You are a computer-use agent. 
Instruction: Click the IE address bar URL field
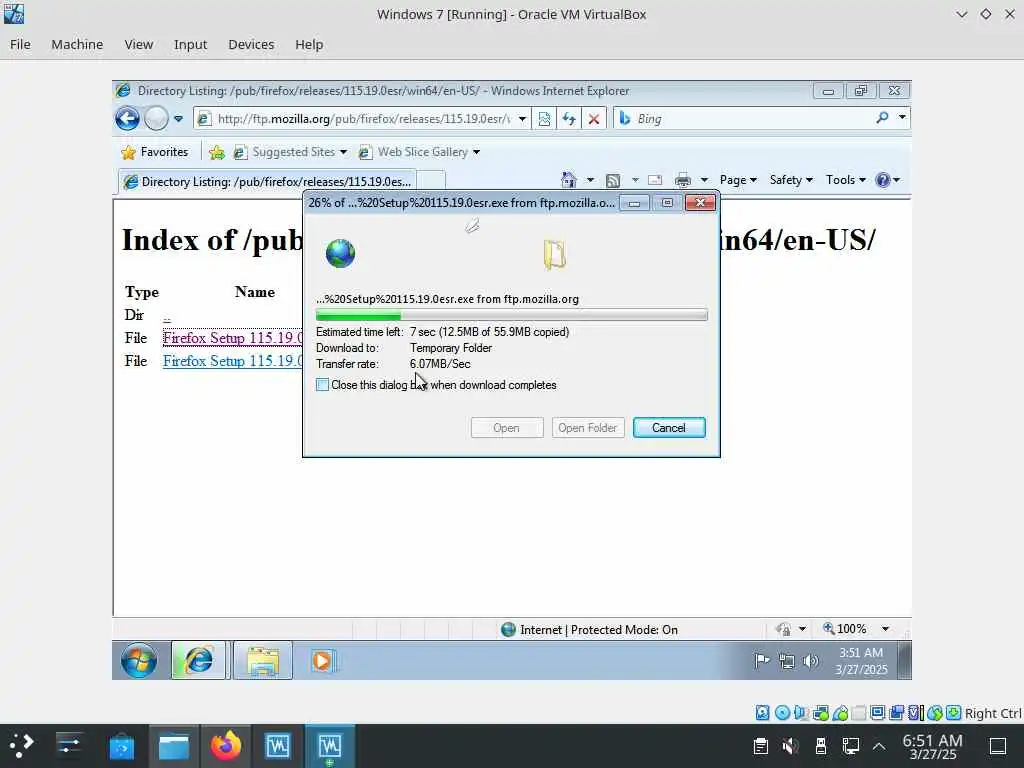tap(362, 119)
